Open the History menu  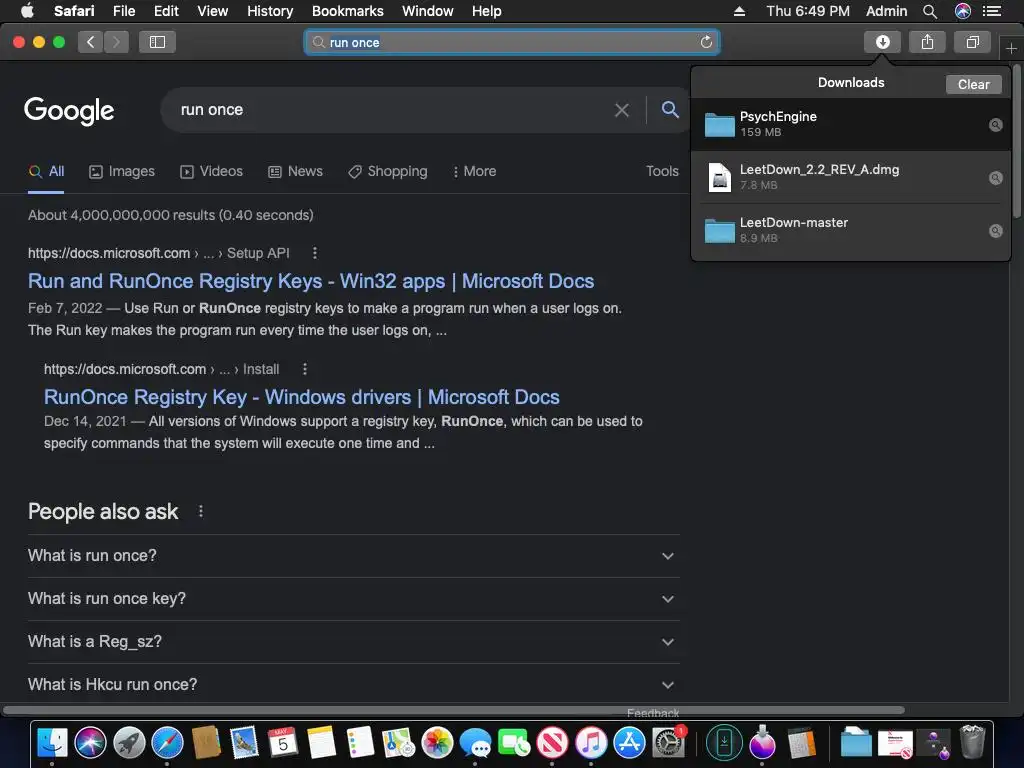coord(270,11)
